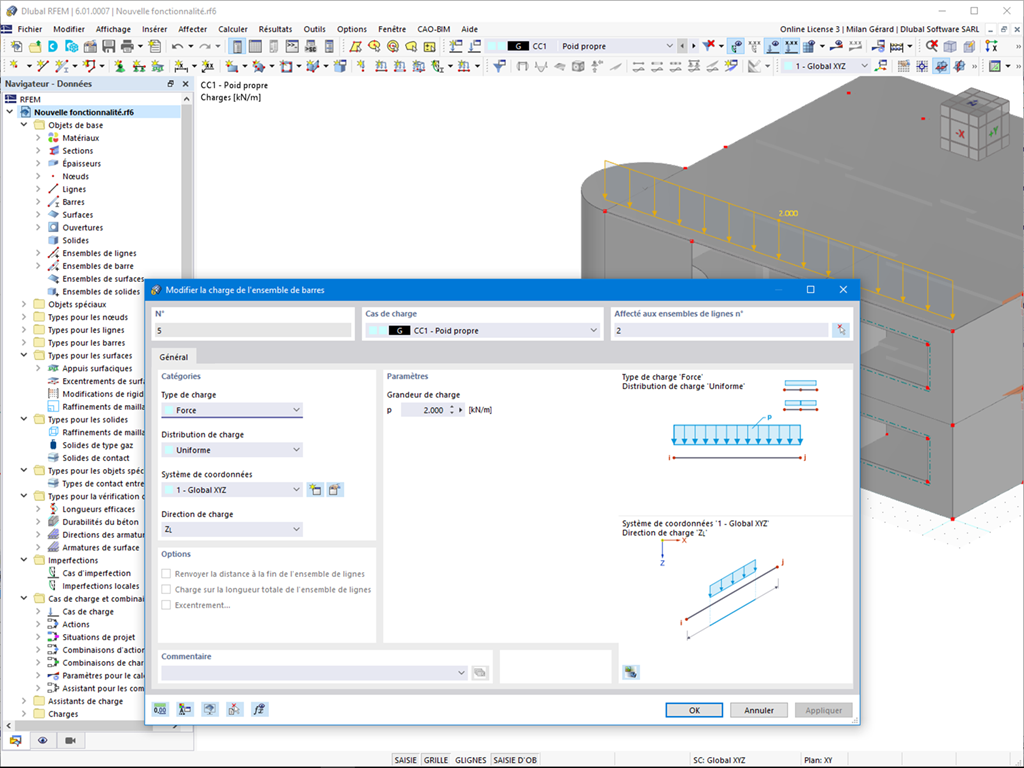The image size is (1024, 768).
Task: Collapse 'Objets de base' tree node
Action: coord(24,125)
